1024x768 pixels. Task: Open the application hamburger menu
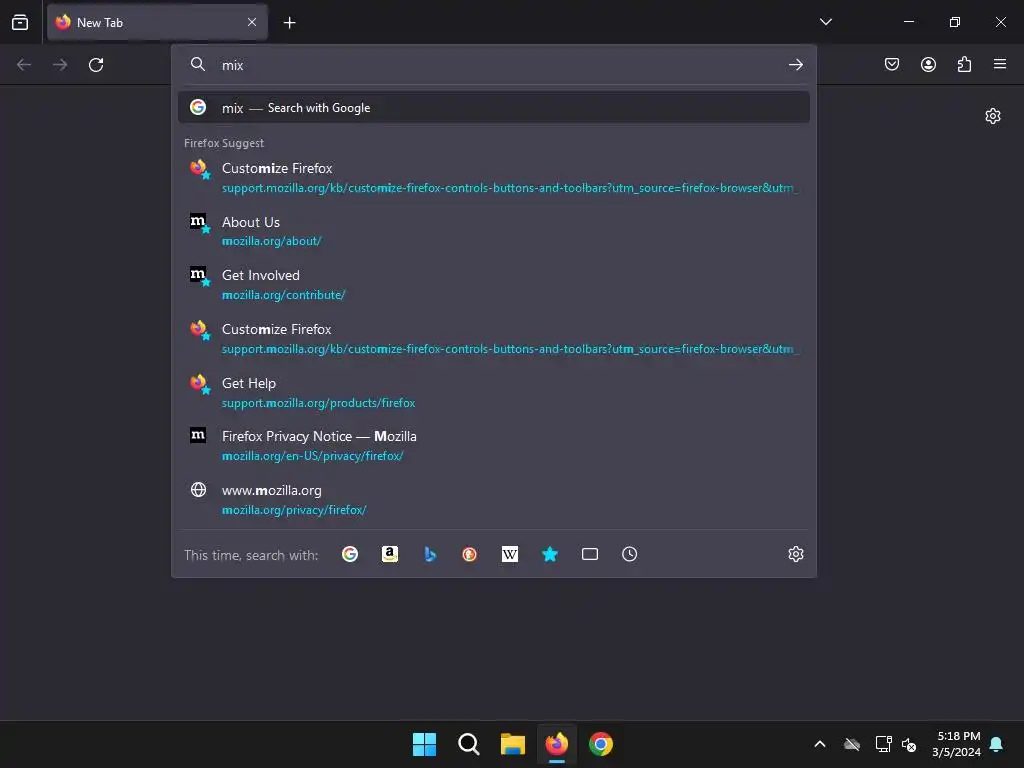pos(1000,64)
